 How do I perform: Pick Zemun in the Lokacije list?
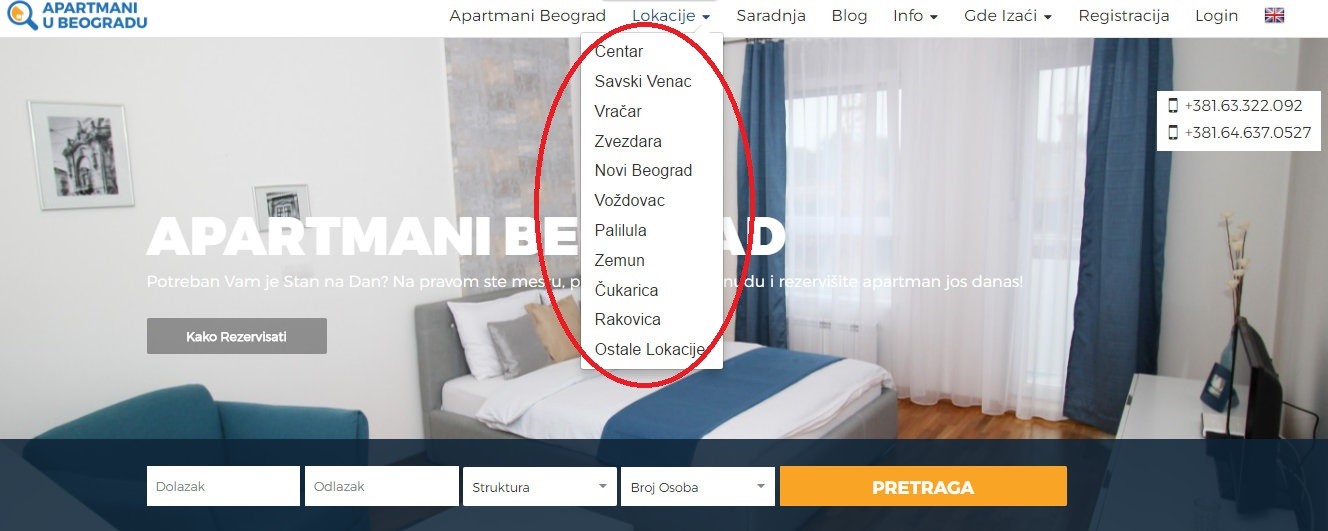tap(619, 261)
